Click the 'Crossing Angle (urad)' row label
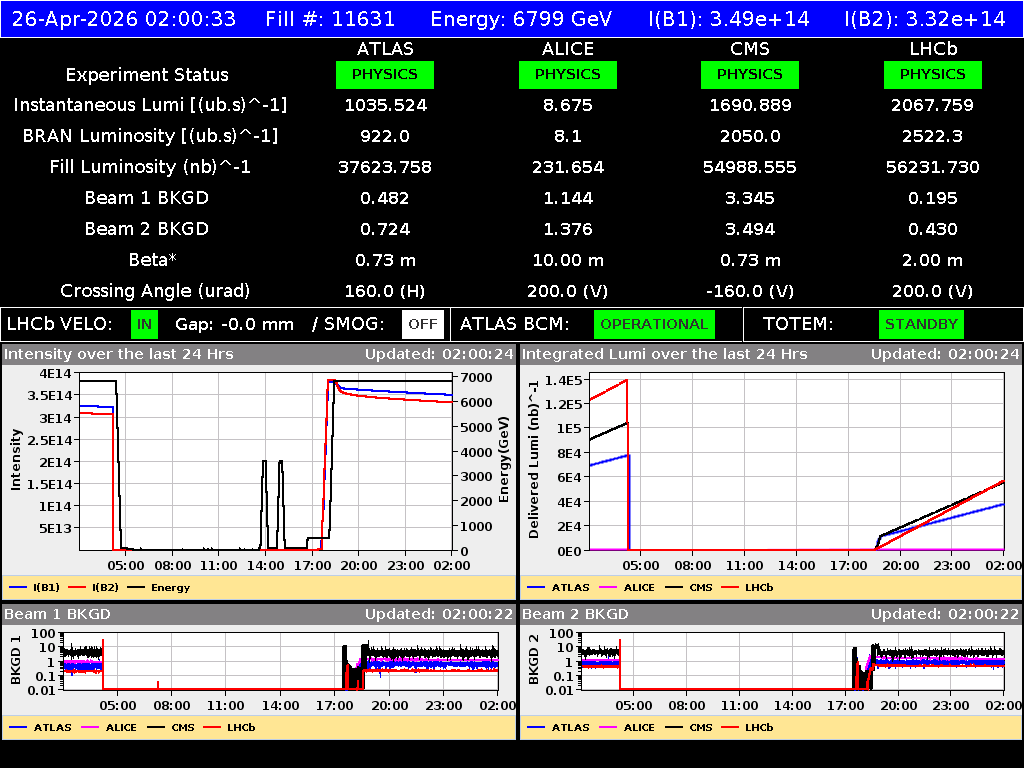Image resolution: width=1024 pixels, height=768 pixels. coord(155,291)
